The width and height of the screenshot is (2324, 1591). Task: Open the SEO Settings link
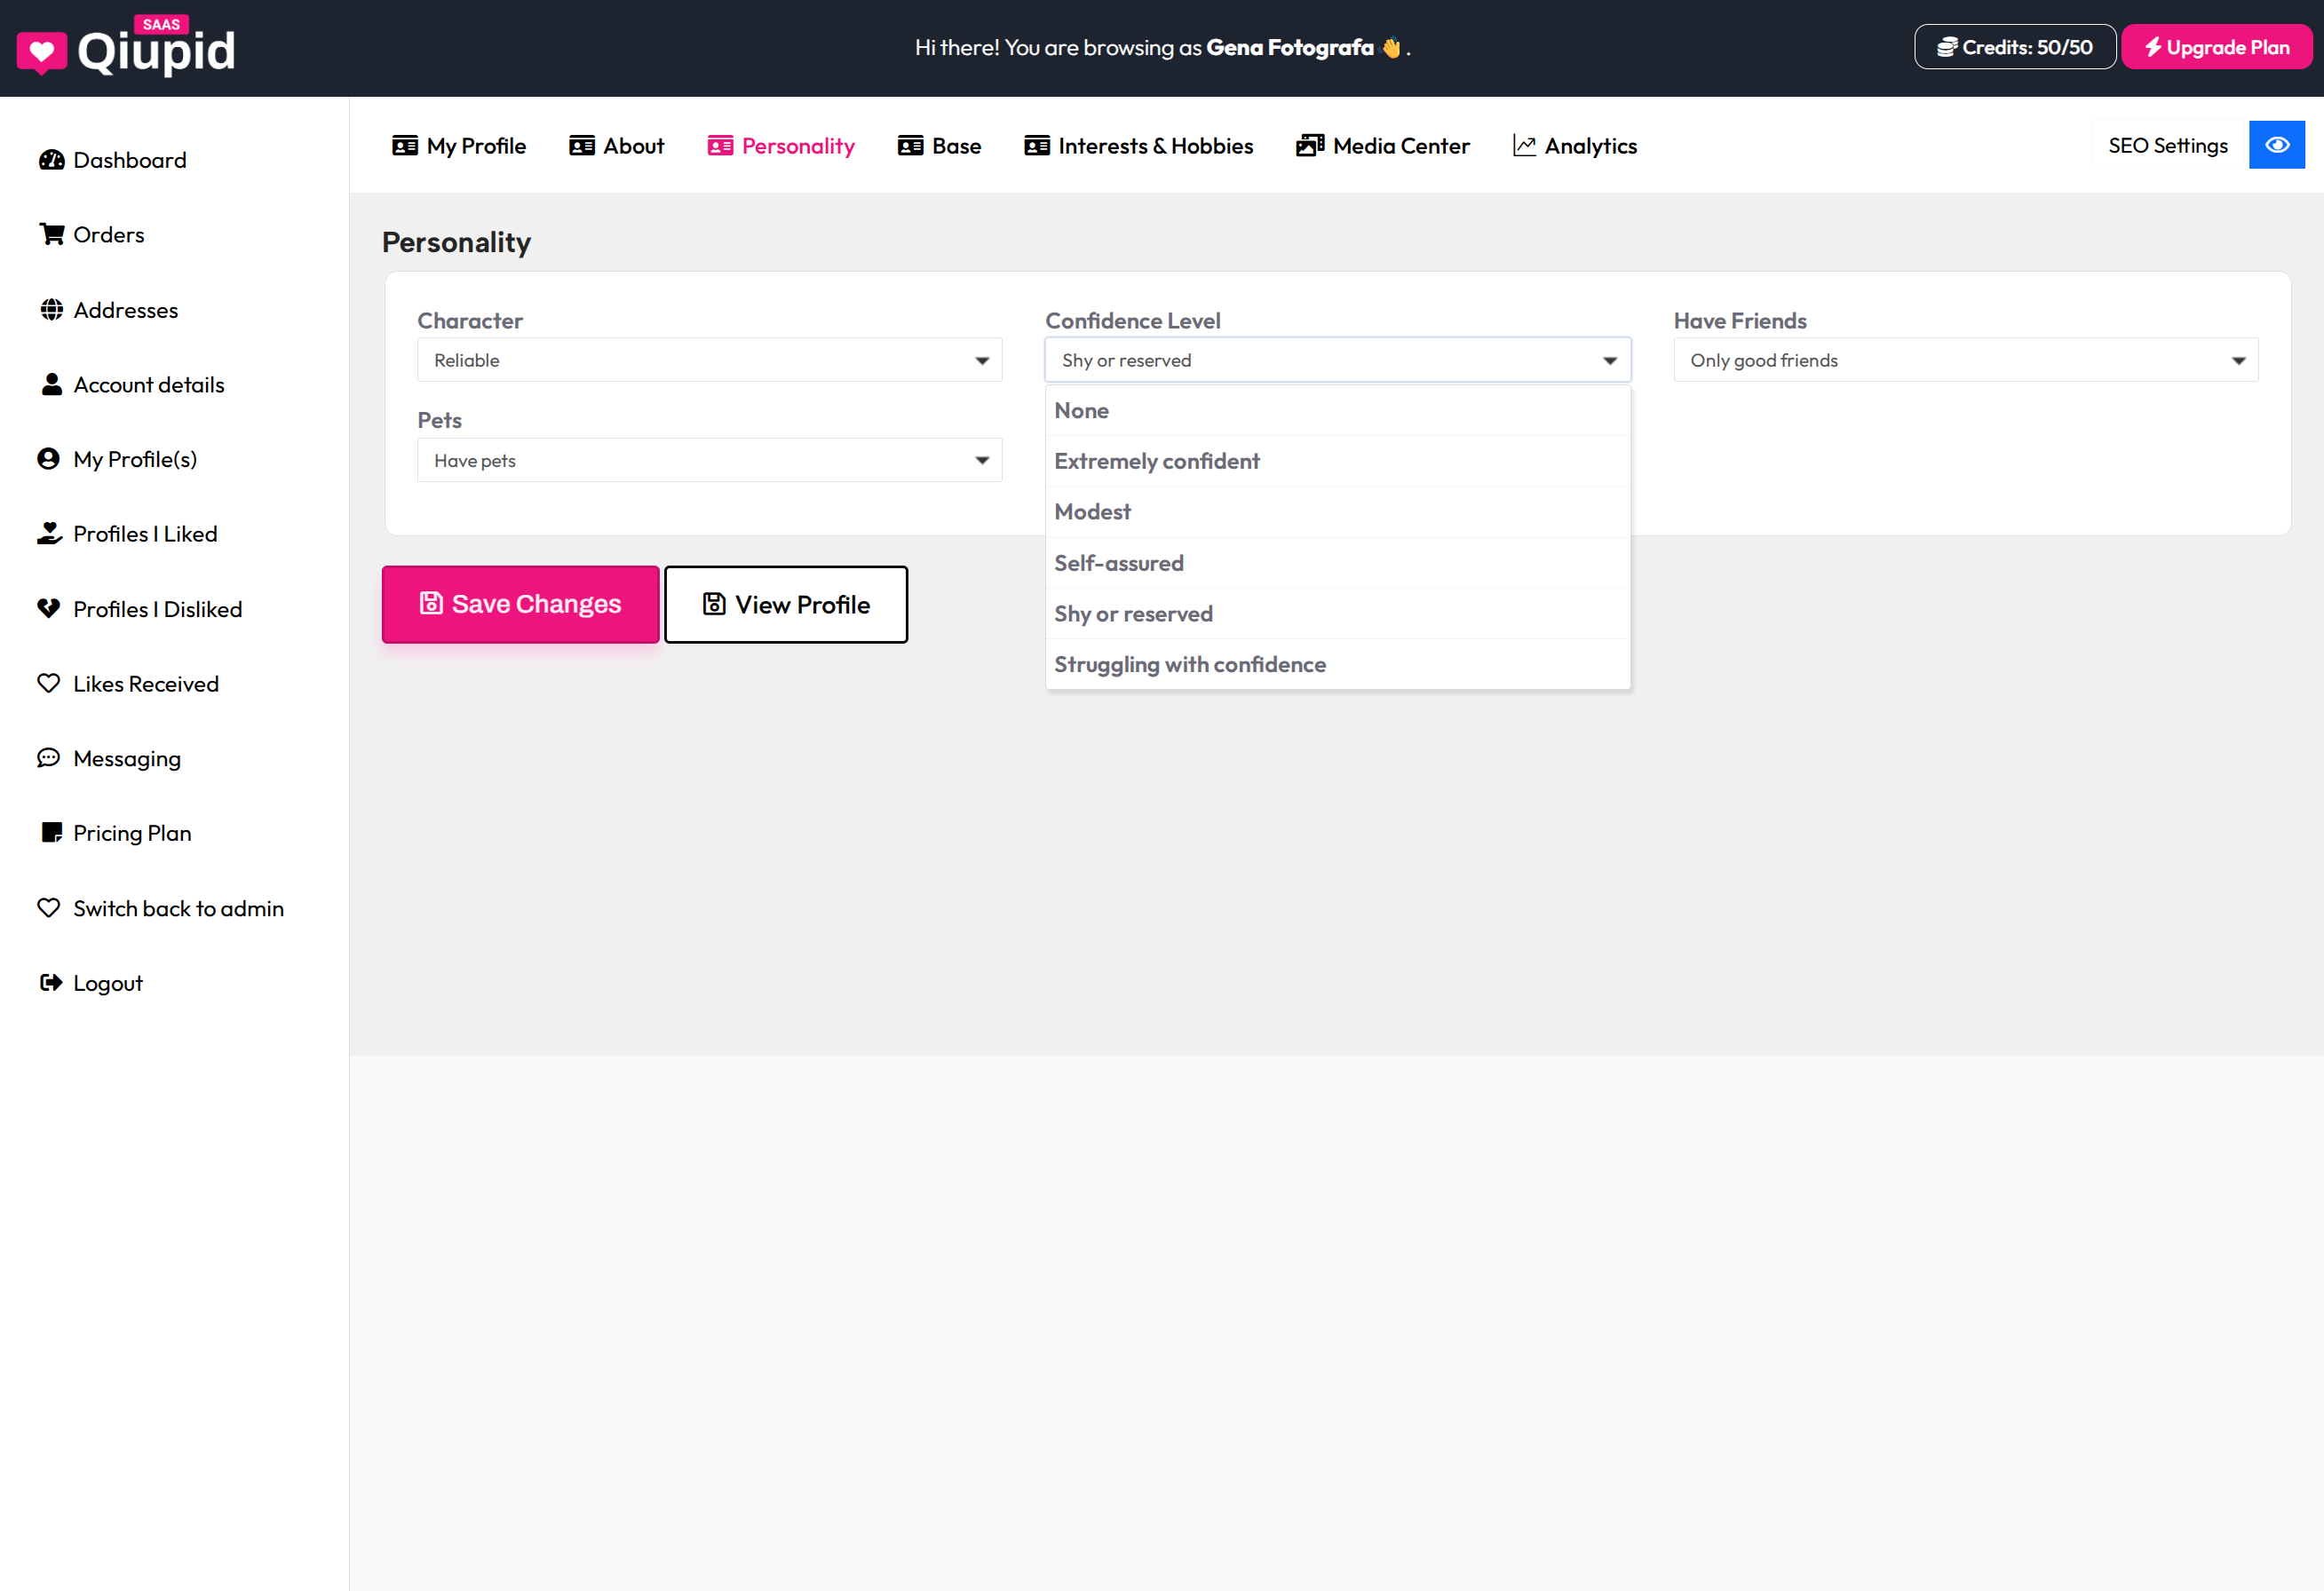coord(2167,146)
